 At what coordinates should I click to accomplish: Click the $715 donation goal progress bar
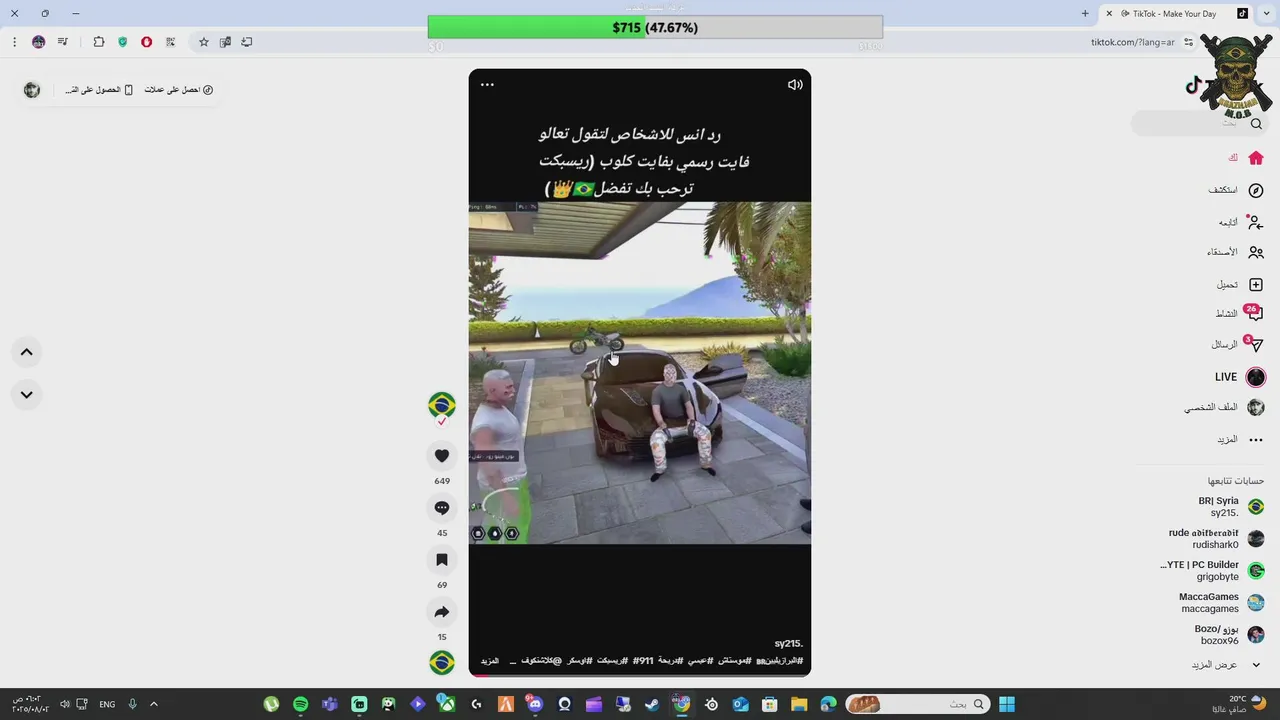pyautogui.click(x=655, y=28)
